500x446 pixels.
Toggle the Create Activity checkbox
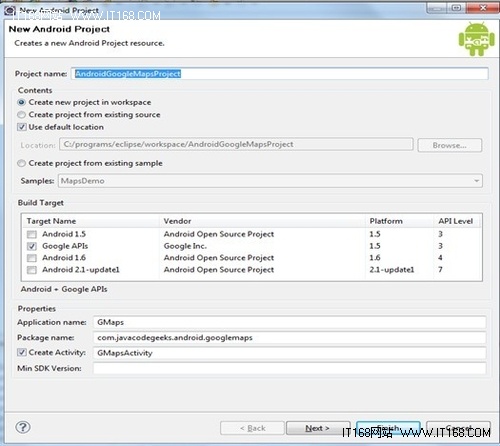[x=22, y=352]
